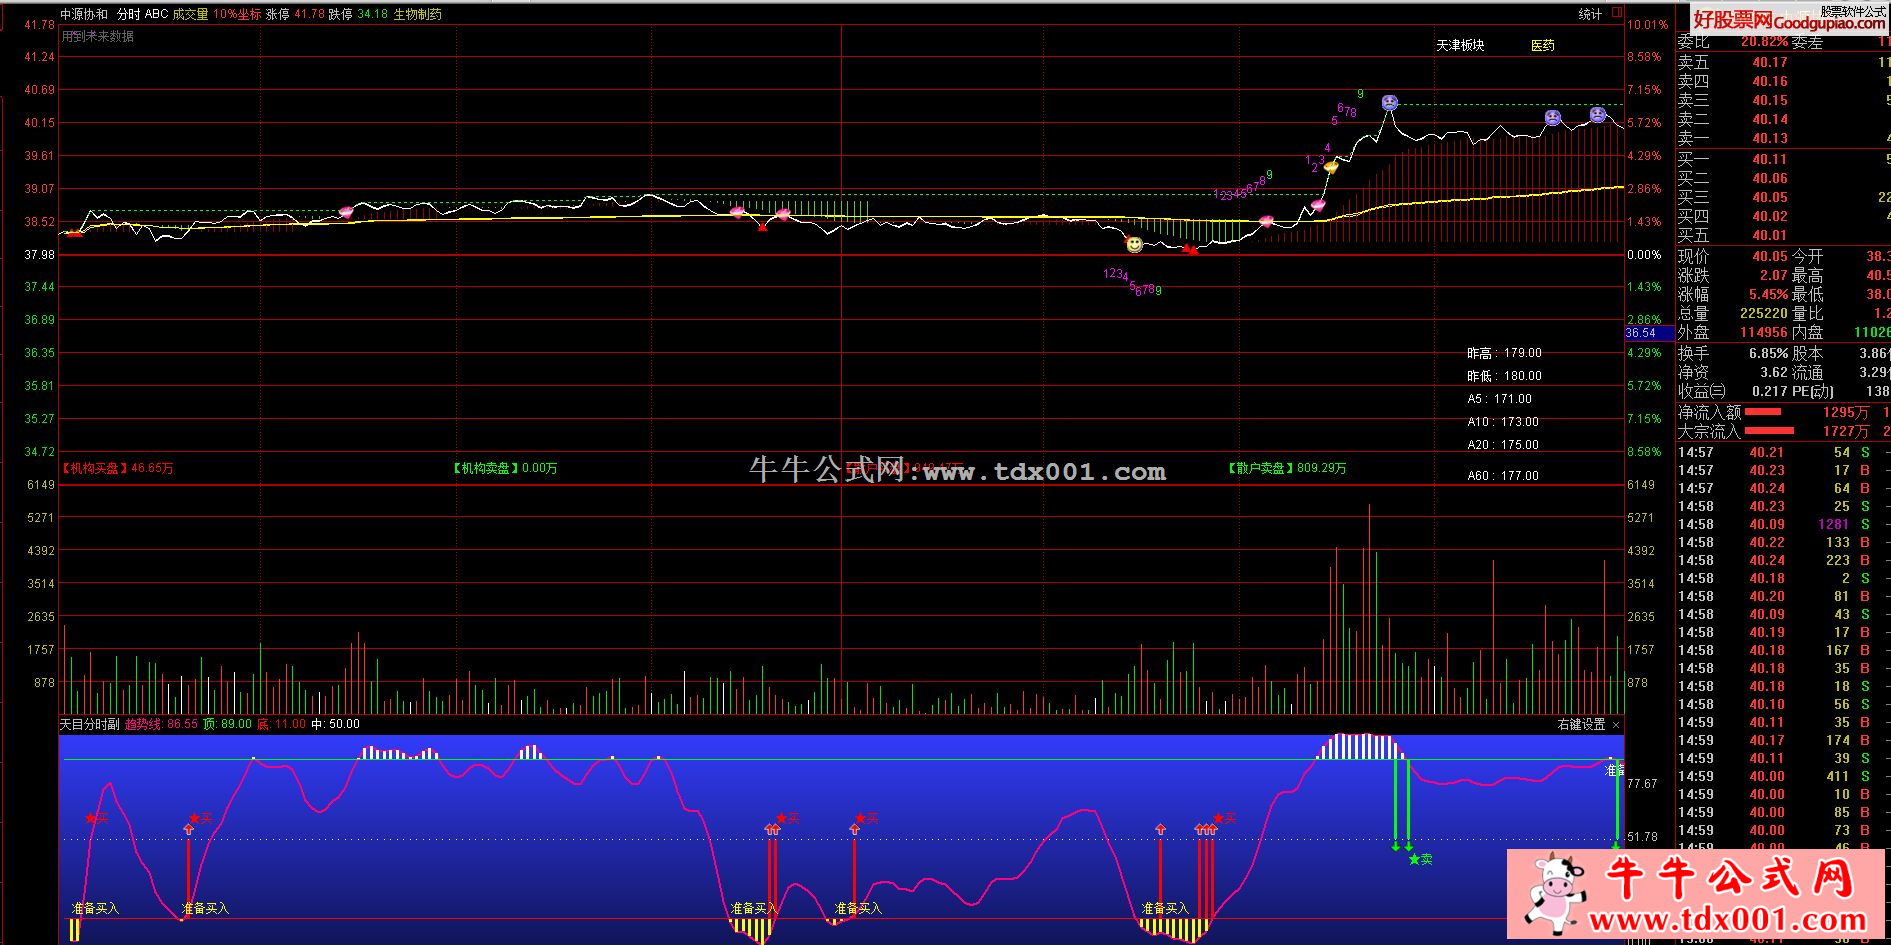Screen dimensions: 1891x945
Task: Click the first pink lotus marker on morning line
Action: [x=346, y=212]
